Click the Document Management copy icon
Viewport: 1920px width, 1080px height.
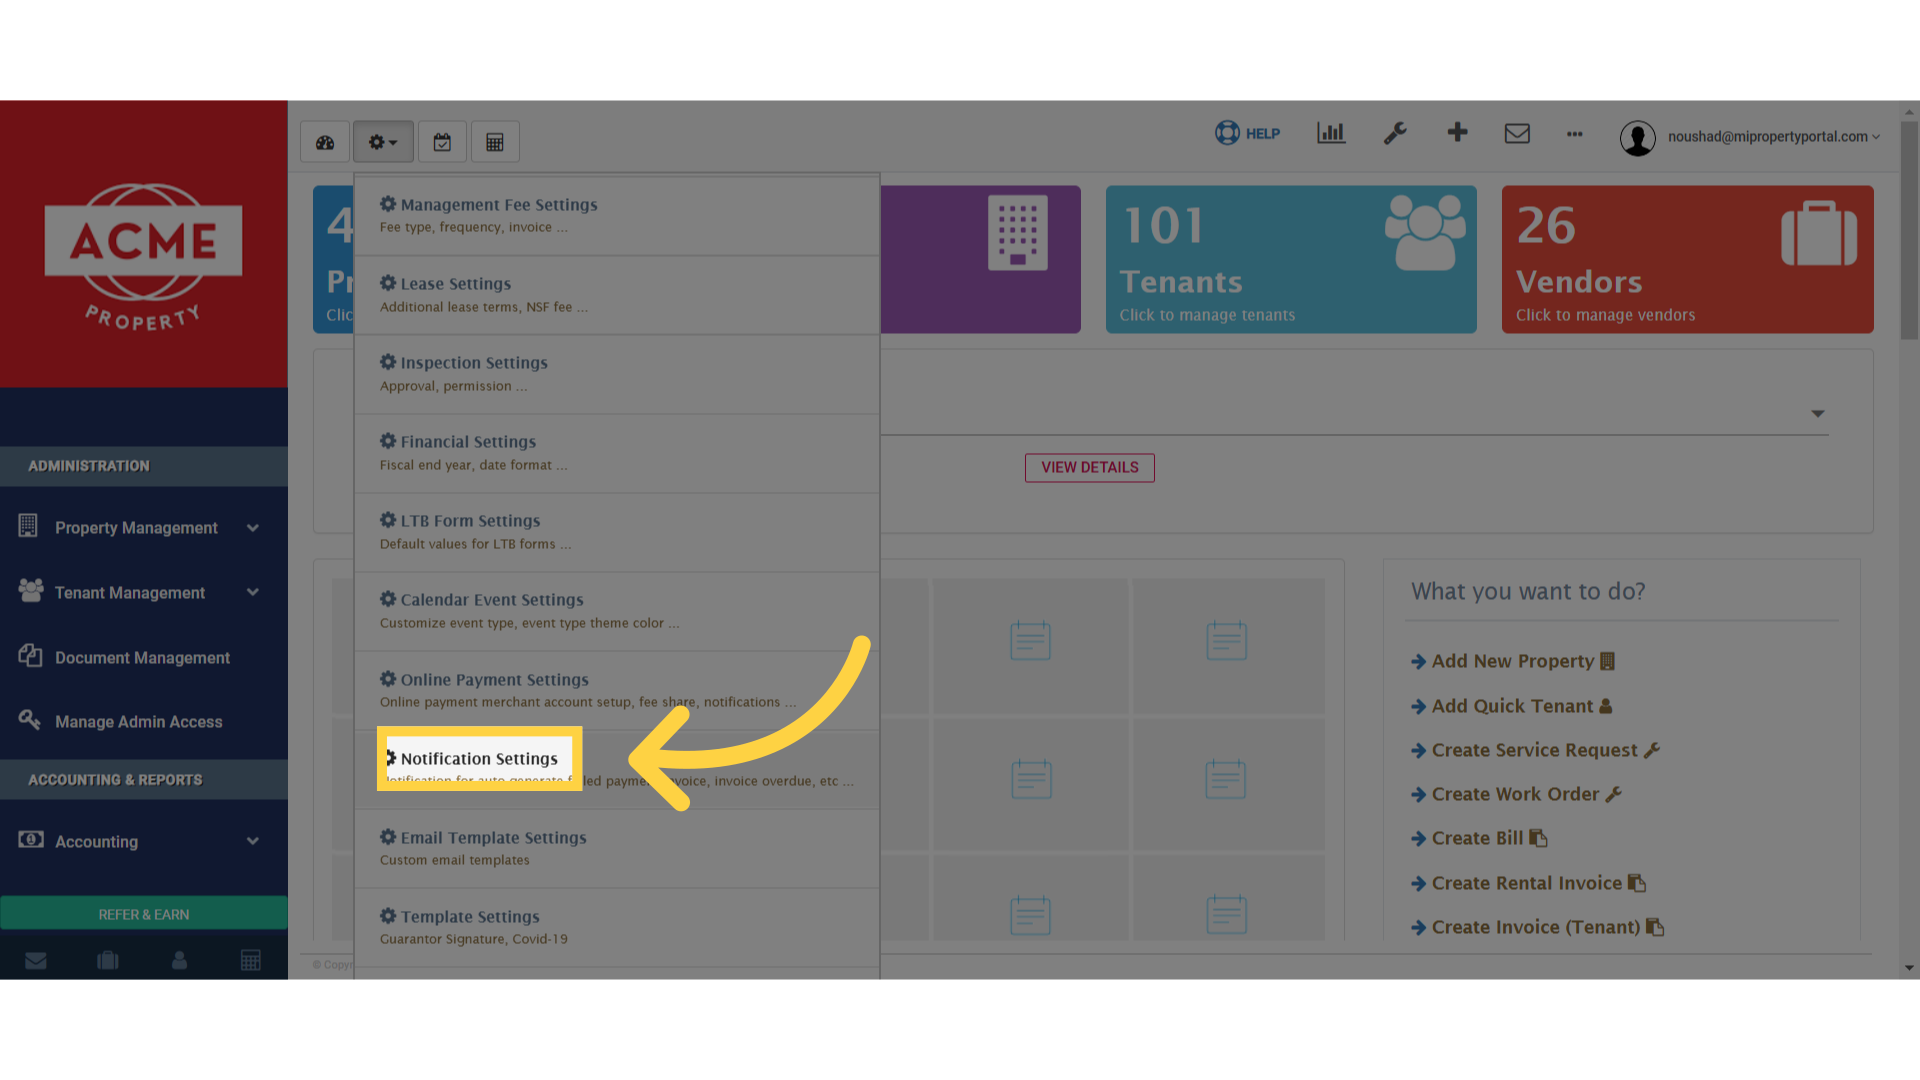30,655
